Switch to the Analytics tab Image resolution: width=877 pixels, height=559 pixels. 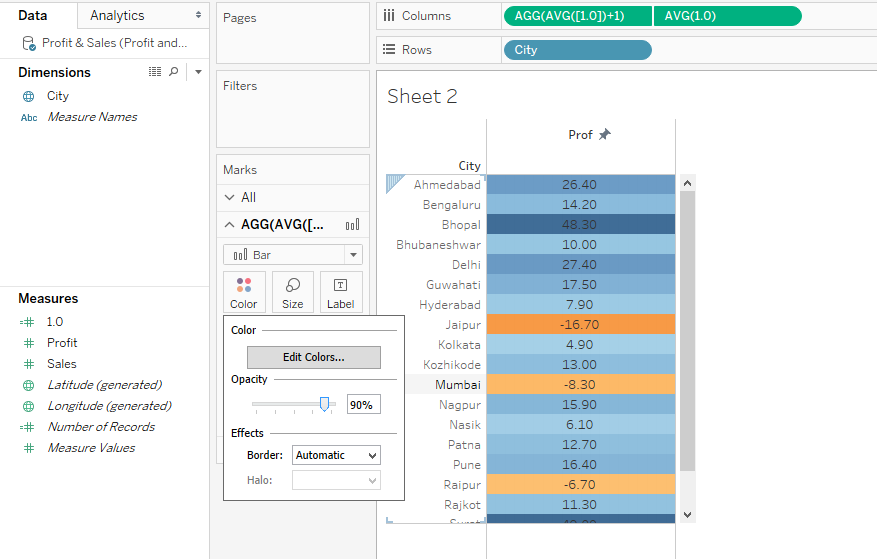point(117,15)
